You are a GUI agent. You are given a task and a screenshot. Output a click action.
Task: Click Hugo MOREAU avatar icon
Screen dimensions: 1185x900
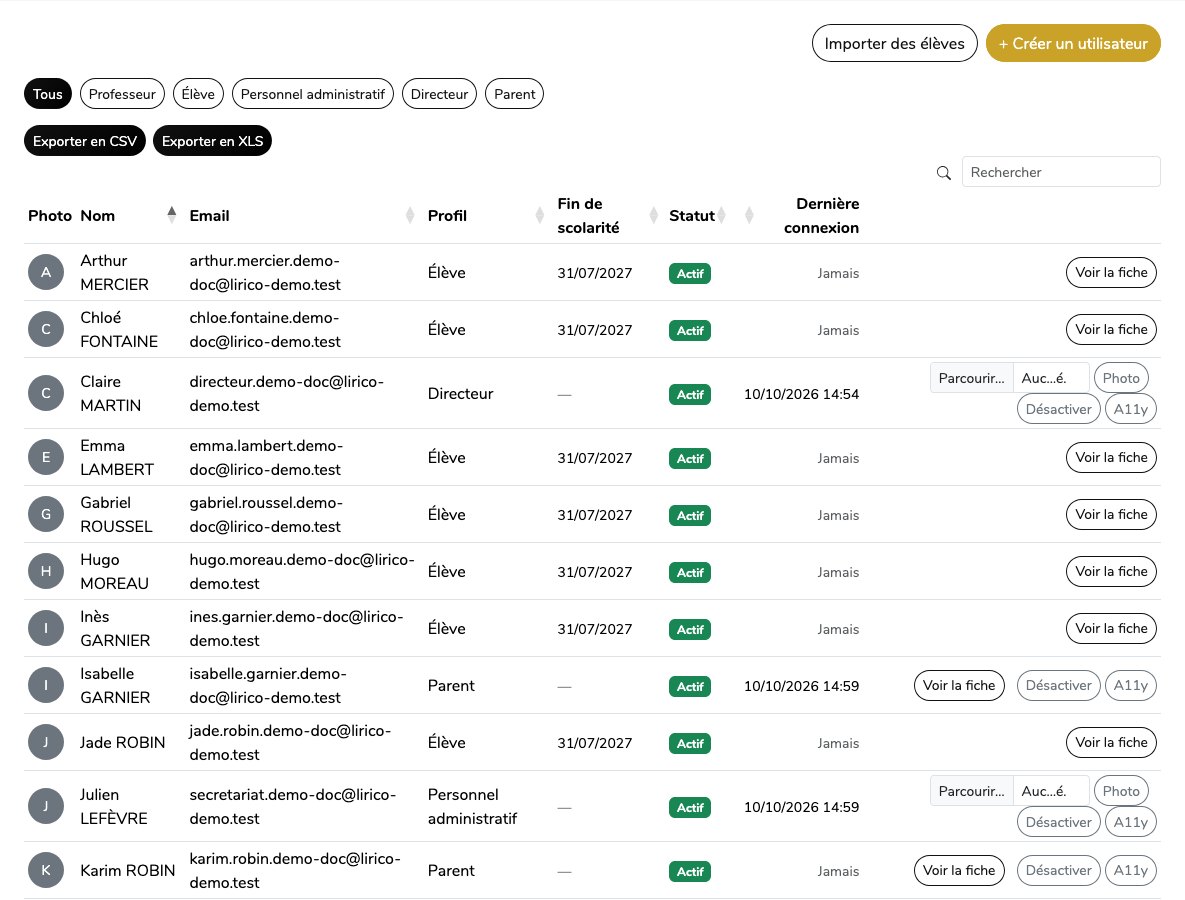[x=46, y=572]
